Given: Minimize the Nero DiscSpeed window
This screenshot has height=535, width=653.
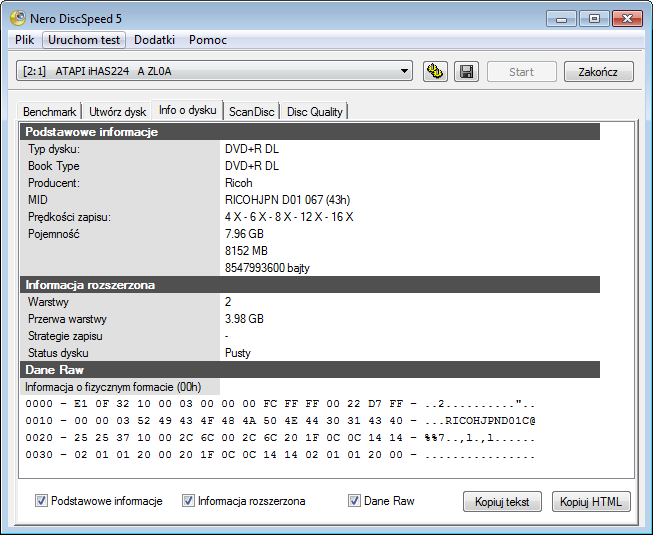Looking at the screenshot, I should pos(561,19).
